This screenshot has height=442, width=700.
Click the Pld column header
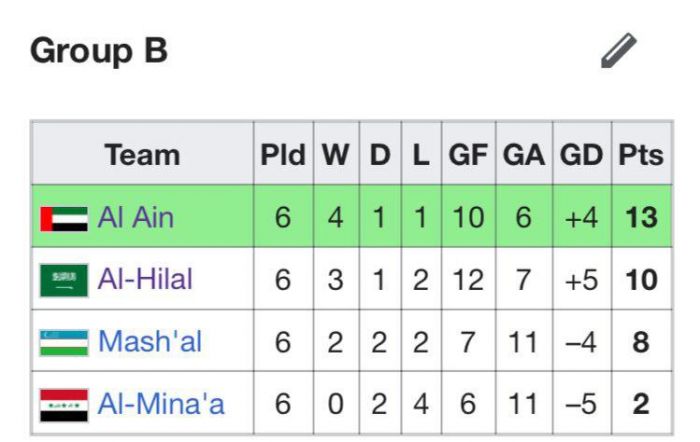click(283, 155)
